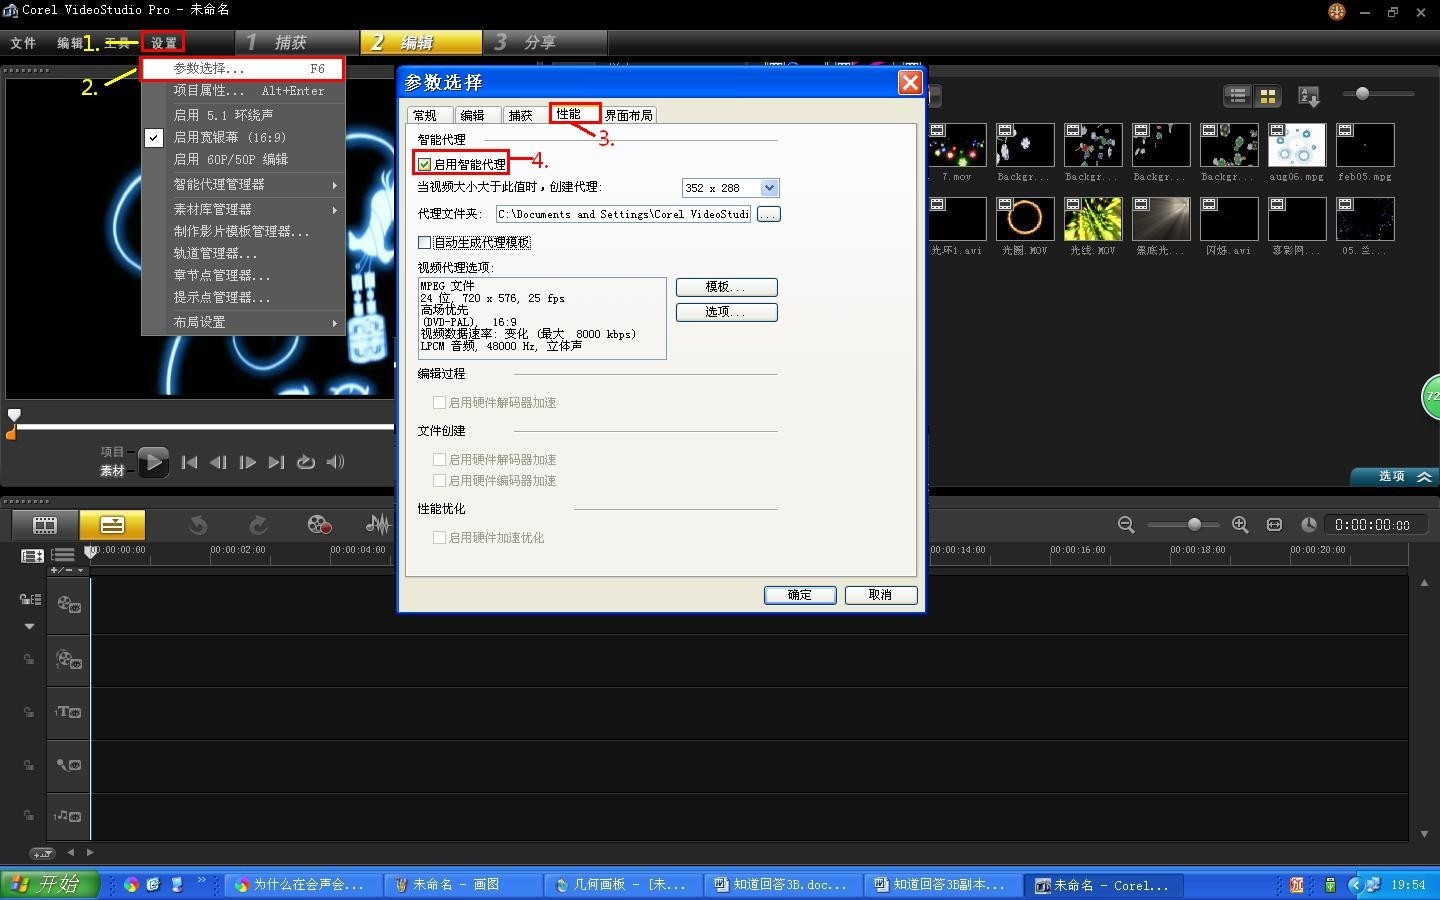Viewport: 1440px width, 900px height.
Task: Browse proxy folder with ... button
Action: tap(768, 214)
